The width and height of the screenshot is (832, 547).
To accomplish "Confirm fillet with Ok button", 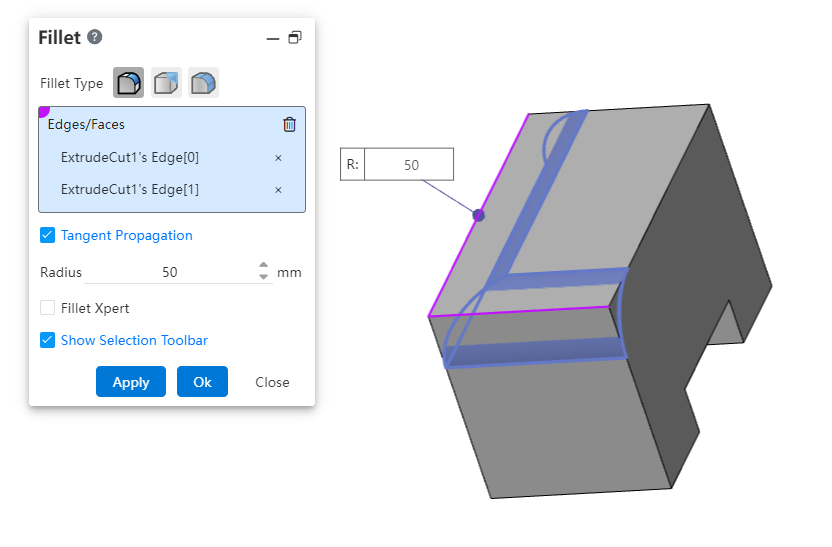I will pyautogui.click(x=202, y=381).
